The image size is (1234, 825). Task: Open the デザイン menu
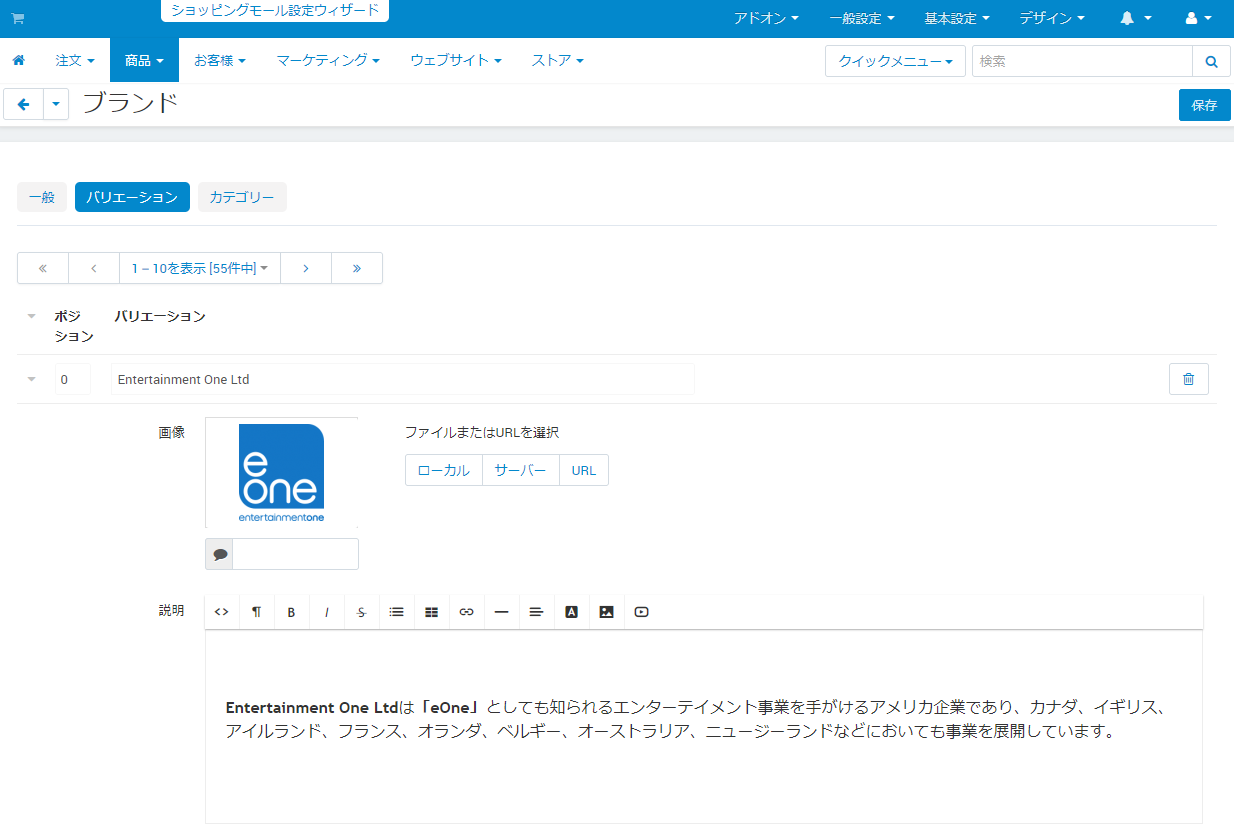tap(1052, 19)
